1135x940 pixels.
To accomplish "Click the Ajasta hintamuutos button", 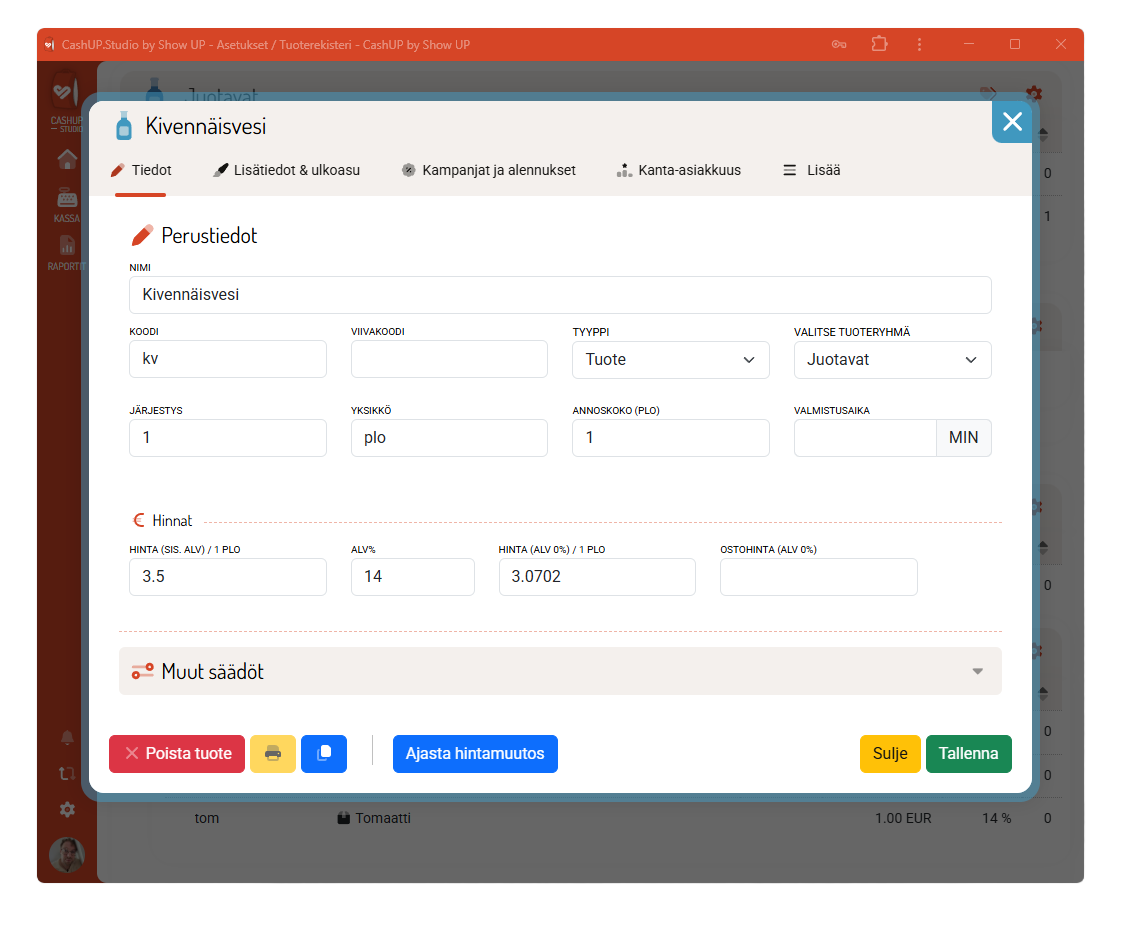I will [x=475, y=754].
